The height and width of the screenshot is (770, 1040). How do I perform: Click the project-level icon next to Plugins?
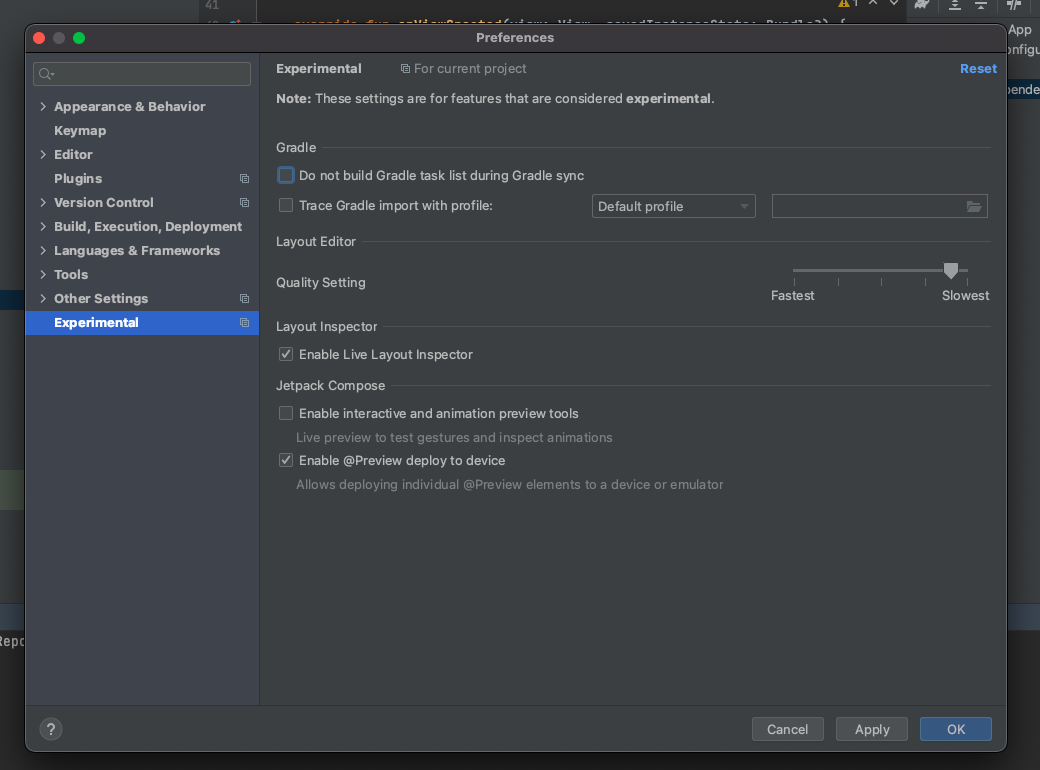point(244,179)
